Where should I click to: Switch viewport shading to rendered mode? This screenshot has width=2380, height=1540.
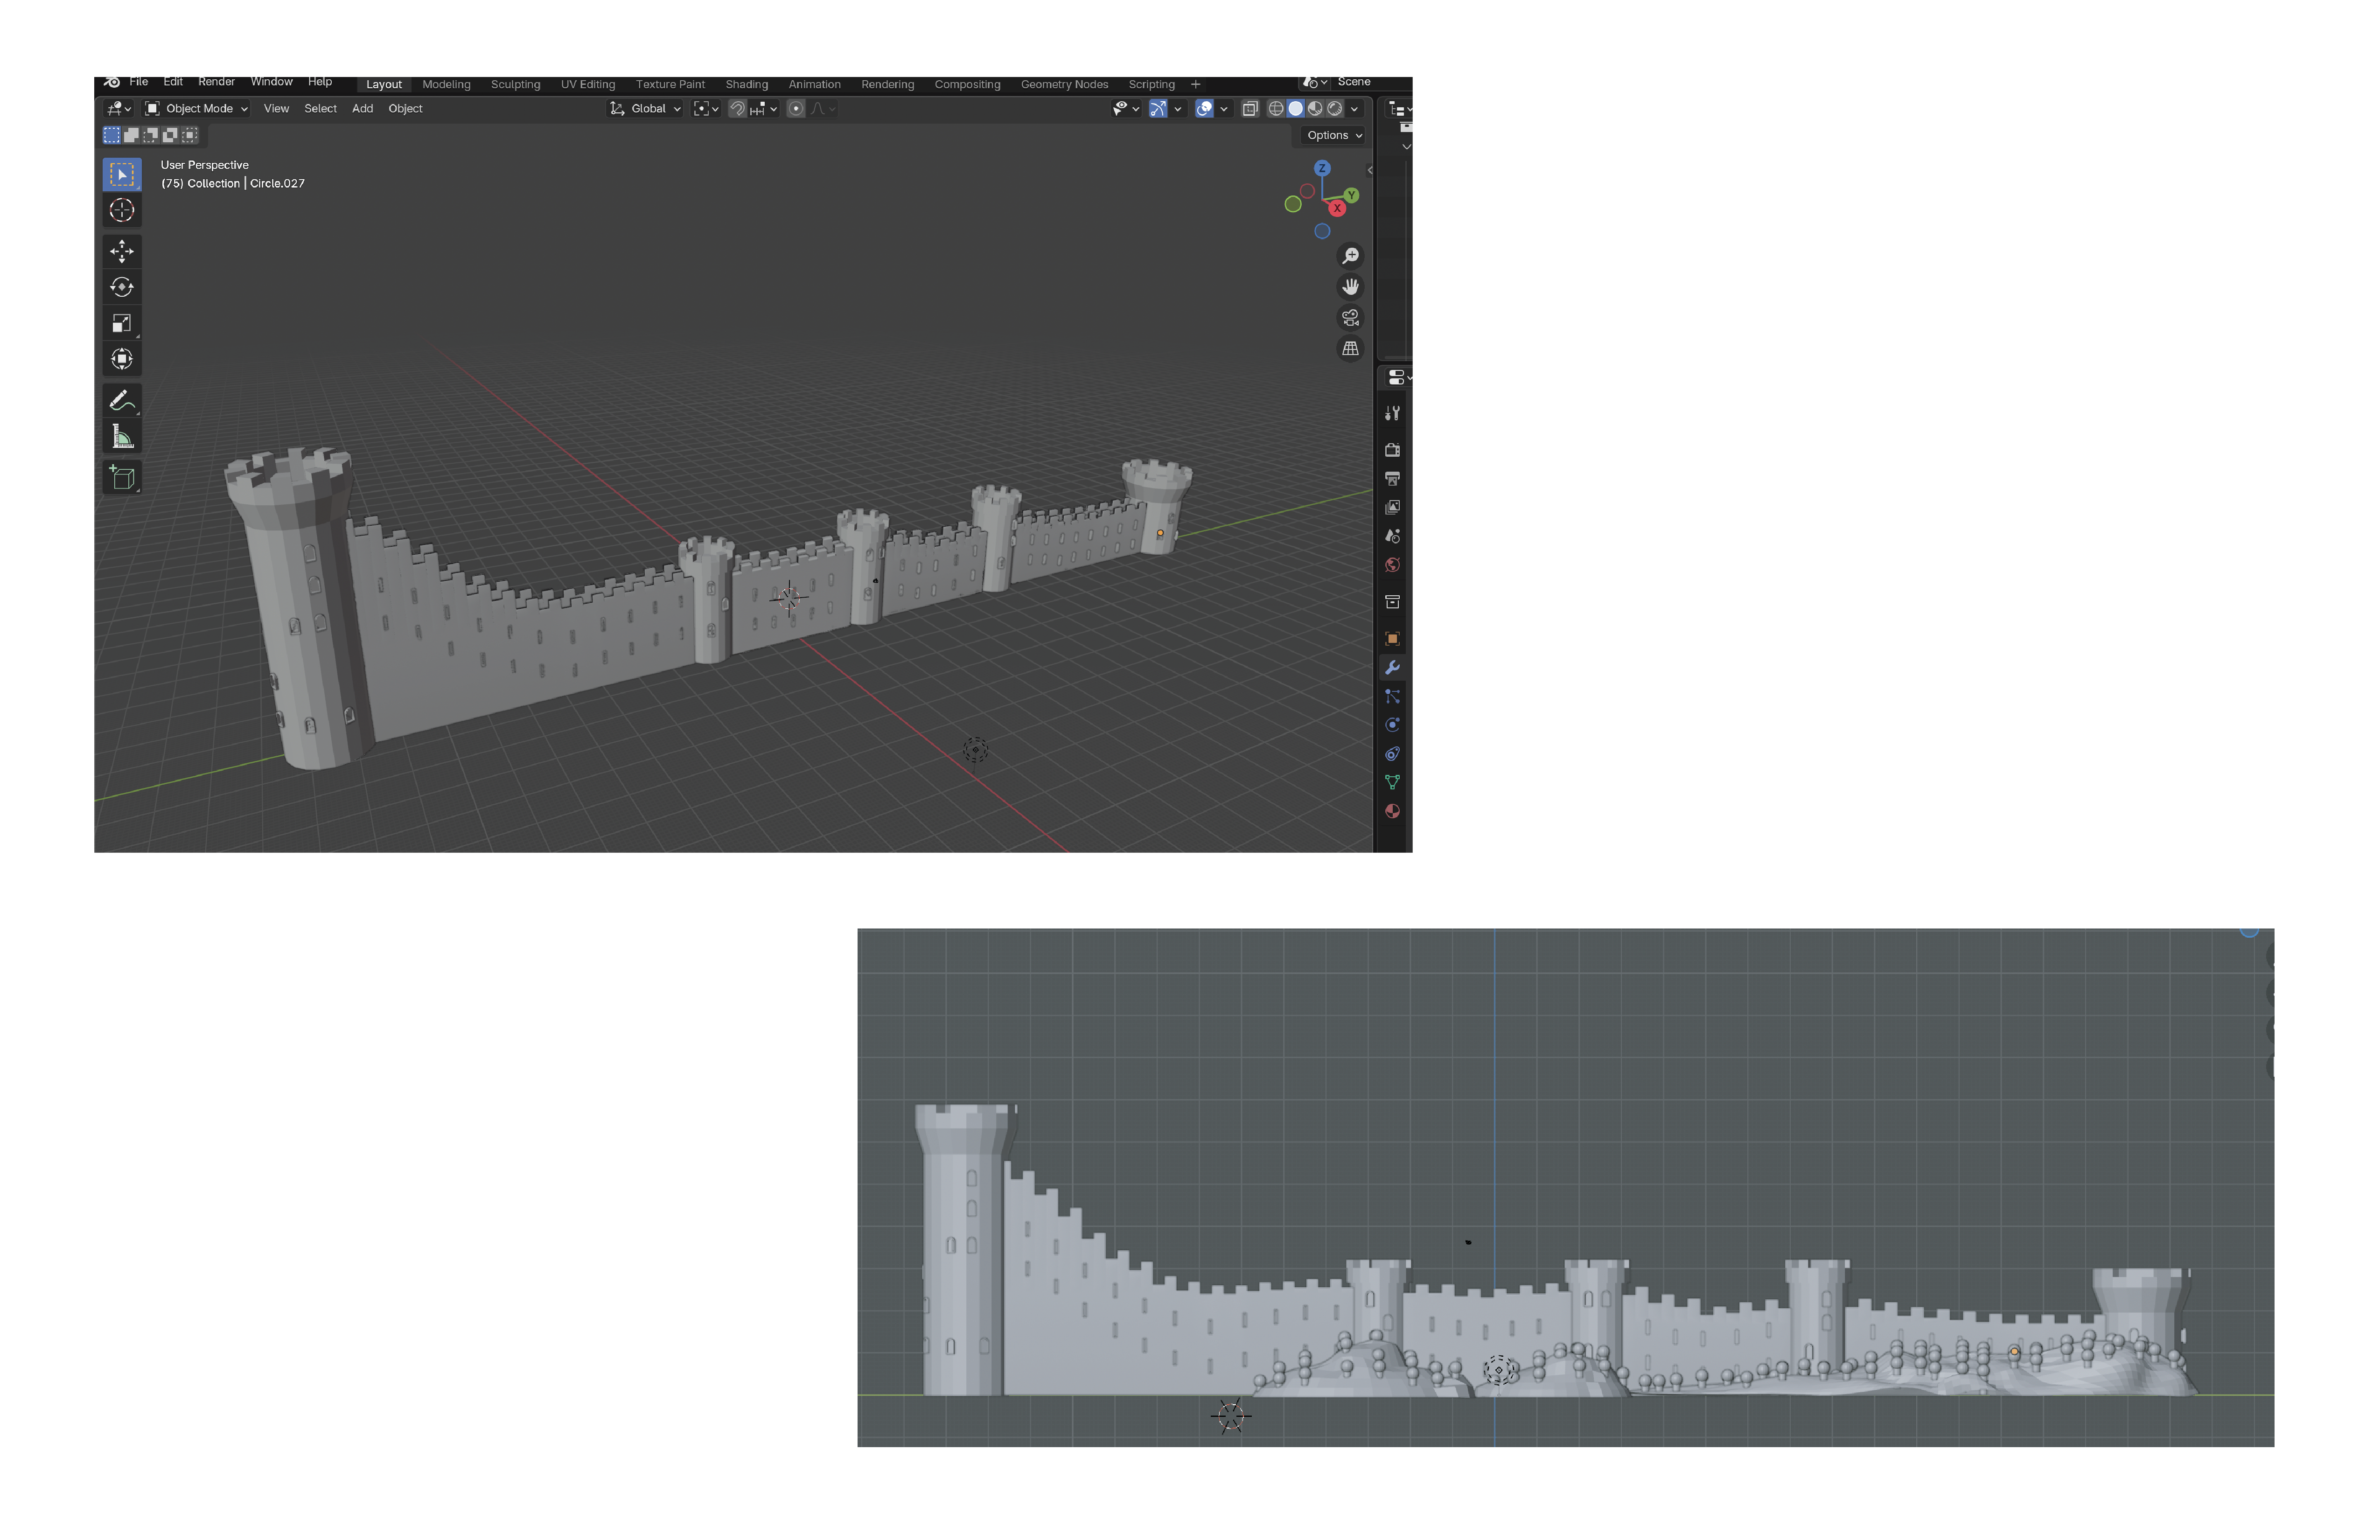pyautogui.click(x=1335, y=108)
